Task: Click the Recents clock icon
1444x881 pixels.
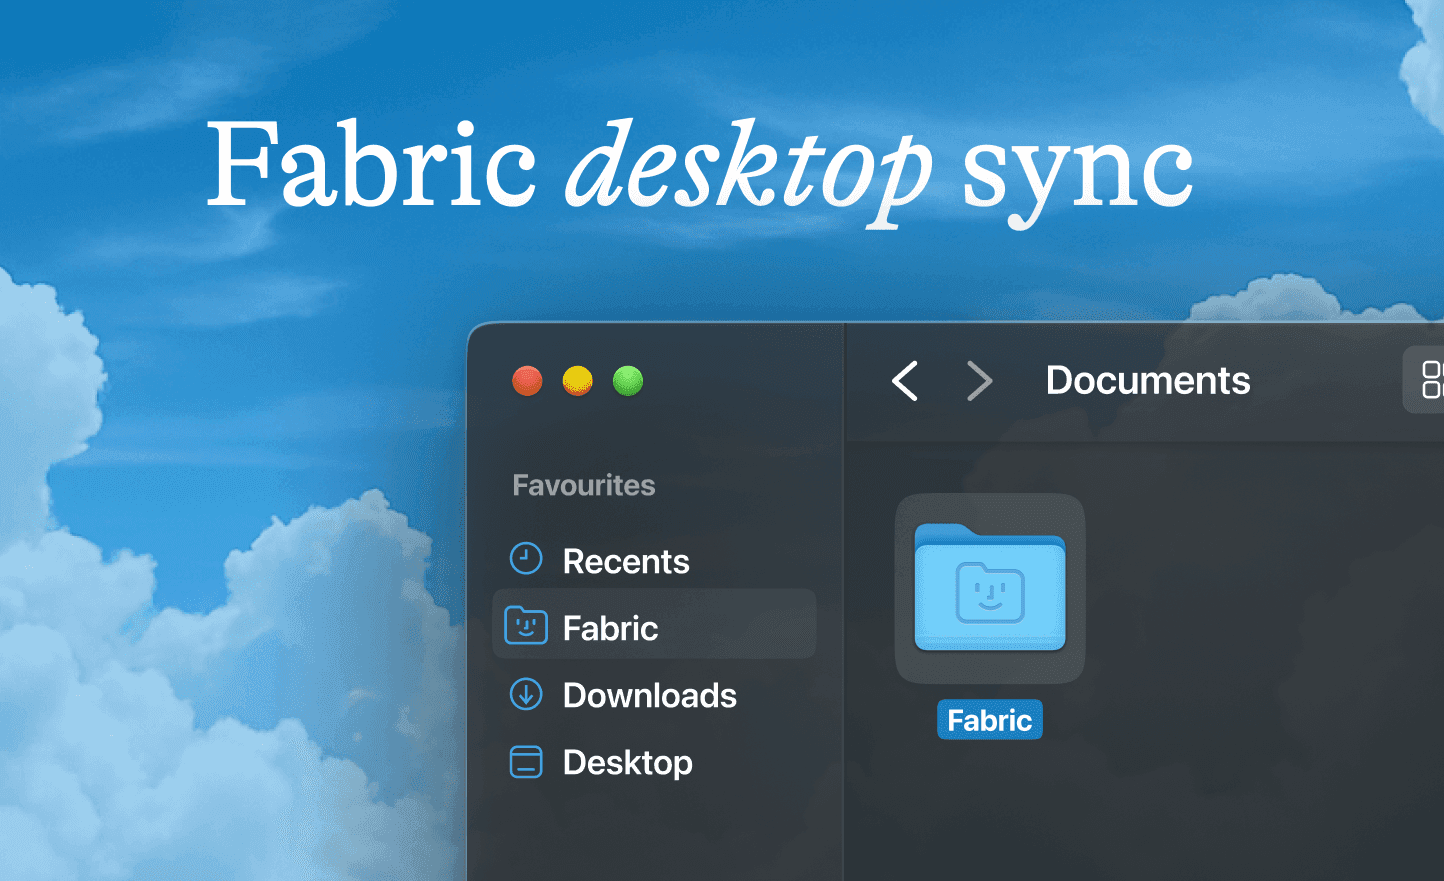Action: click(x=526, y=559)
